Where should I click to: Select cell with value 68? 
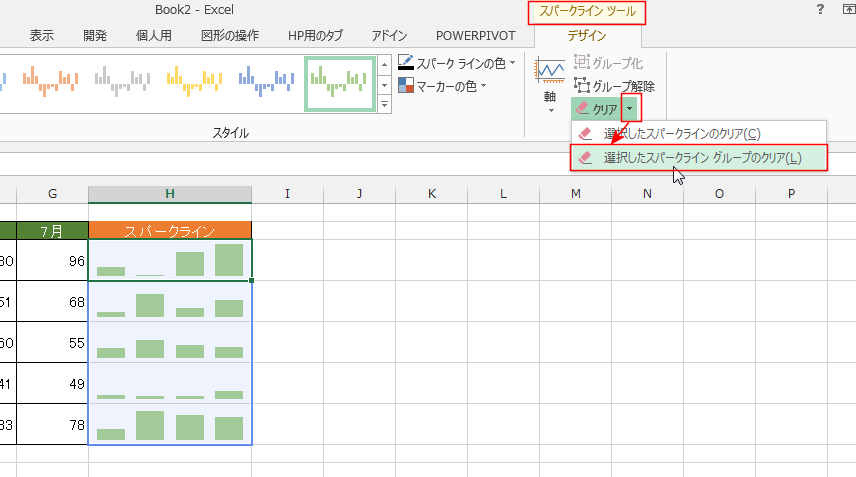[x=52, y=301]
